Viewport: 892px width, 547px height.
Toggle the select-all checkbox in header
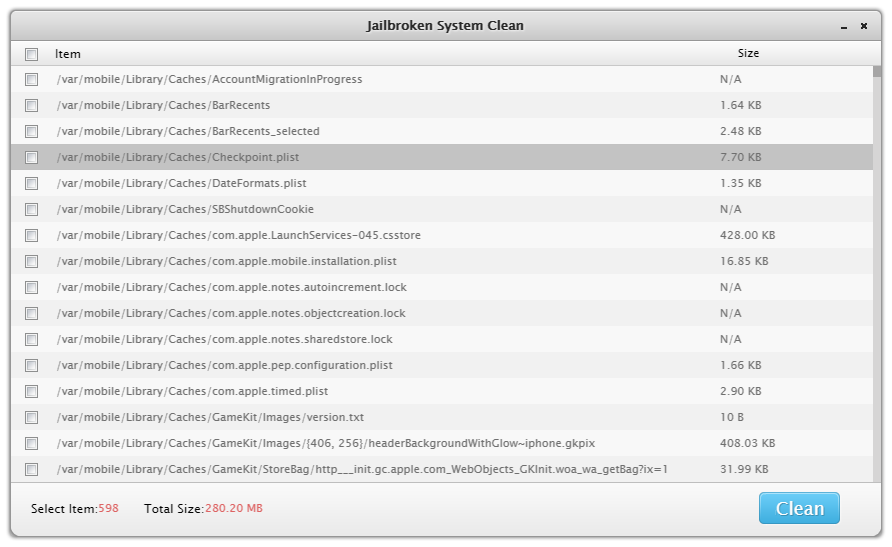pyautogui.click(x=31, y=53)
